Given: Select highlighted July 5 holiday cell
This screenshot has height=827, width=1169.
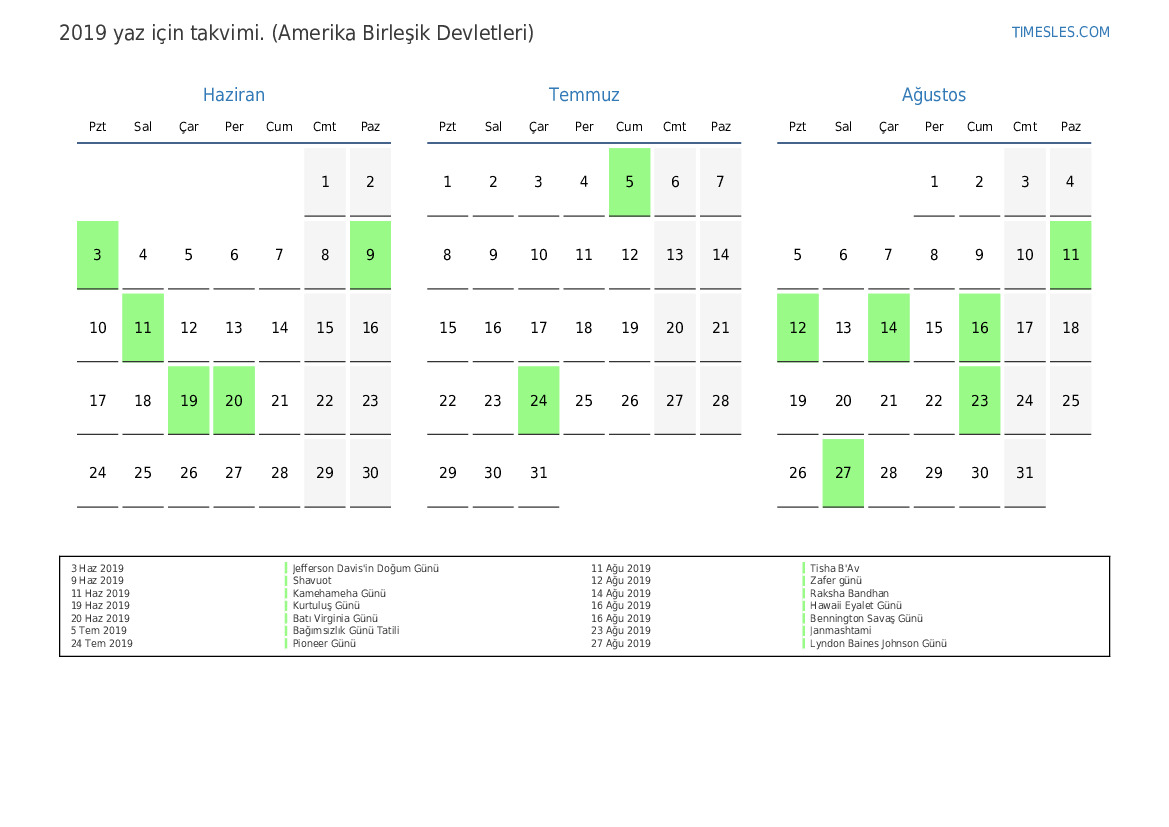Looking at the screenshot, I should click(x=629, y=182).
